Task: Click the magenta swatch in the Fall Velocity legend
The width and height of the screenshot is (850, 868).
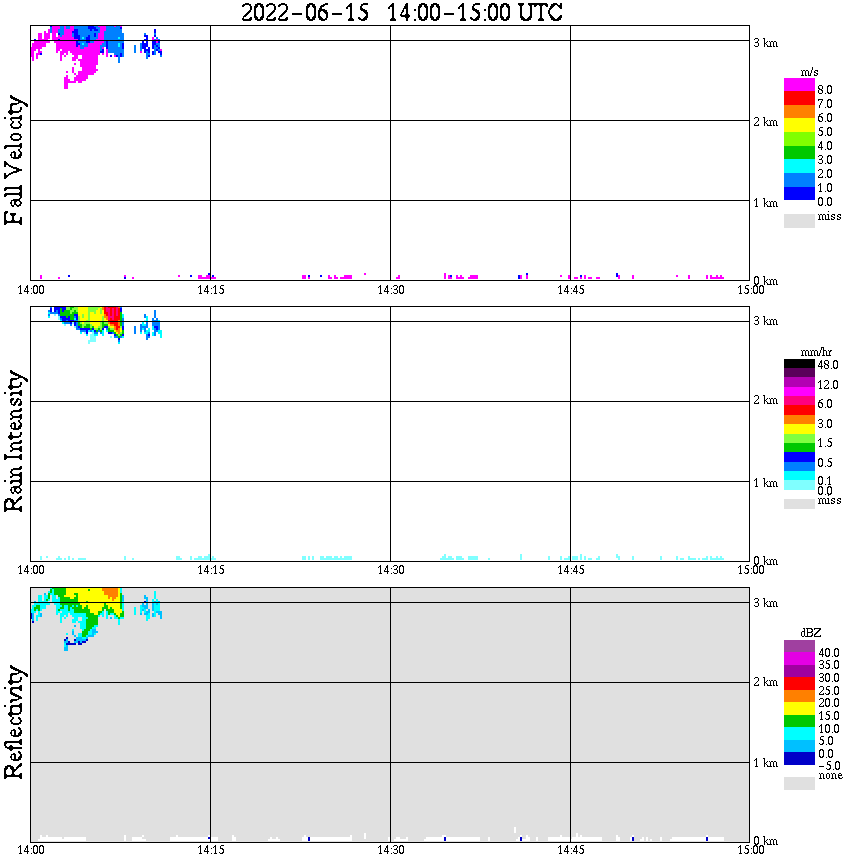Action: (799, 84)
